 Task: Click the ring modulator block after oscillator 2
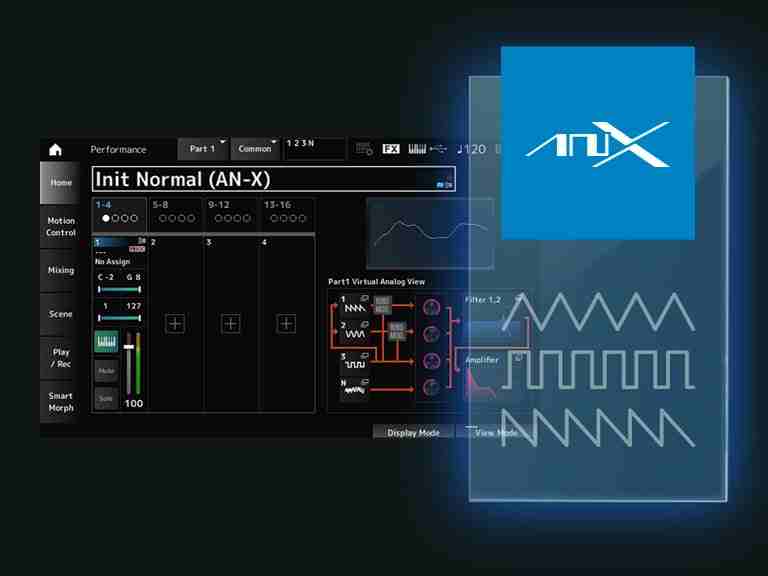point(397,331)
